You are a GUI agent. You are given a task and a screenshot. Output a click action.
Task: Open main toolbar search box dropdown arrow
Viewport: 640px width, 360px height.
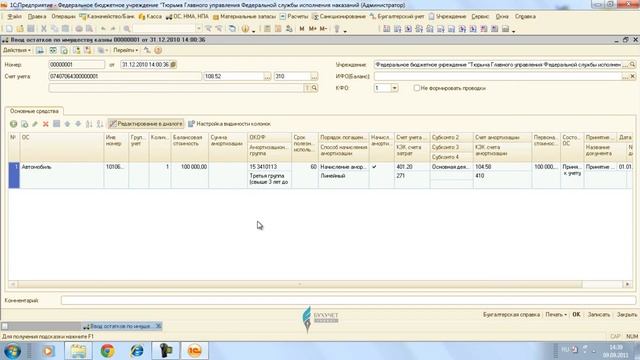[199, 29]
